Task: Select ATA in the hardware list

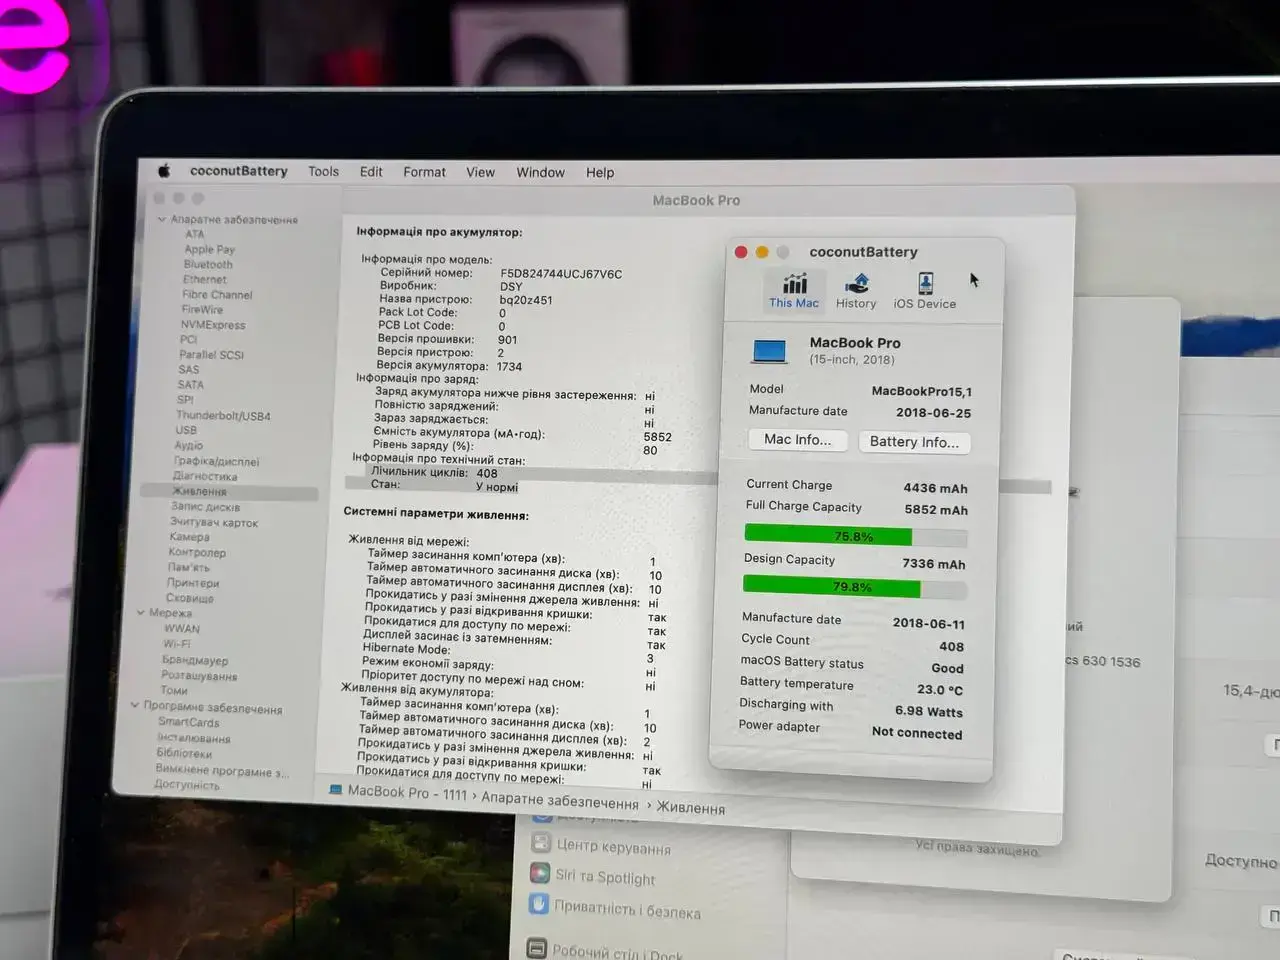Action: pyautogui.click(x=194, y=234)
